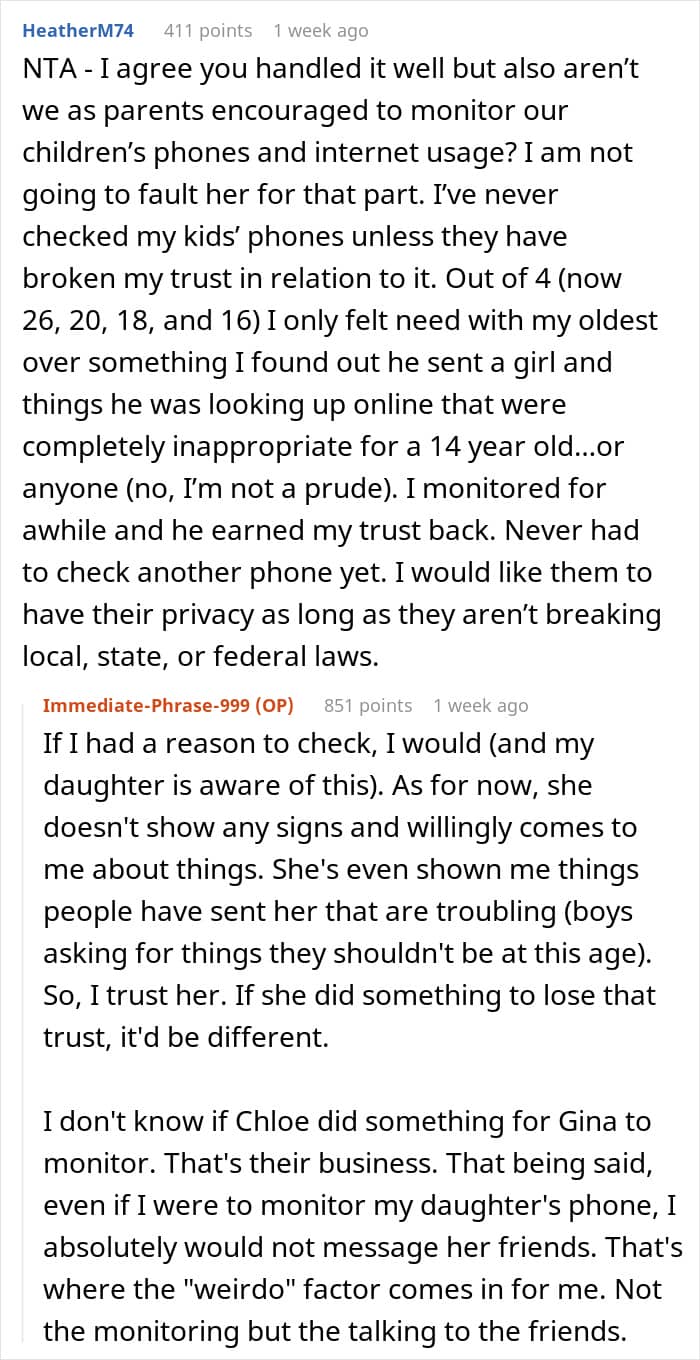
Task: Open the timestamp link next to 851 points
Action: [x=481, y=705]
